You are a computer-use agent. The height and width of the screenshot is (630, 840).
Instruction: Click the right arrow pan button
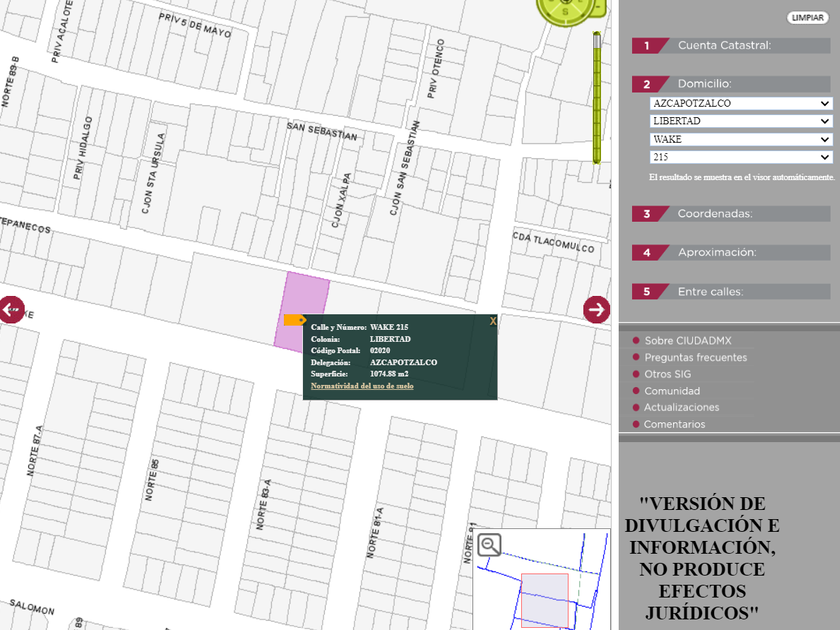[x=597, y=310]
